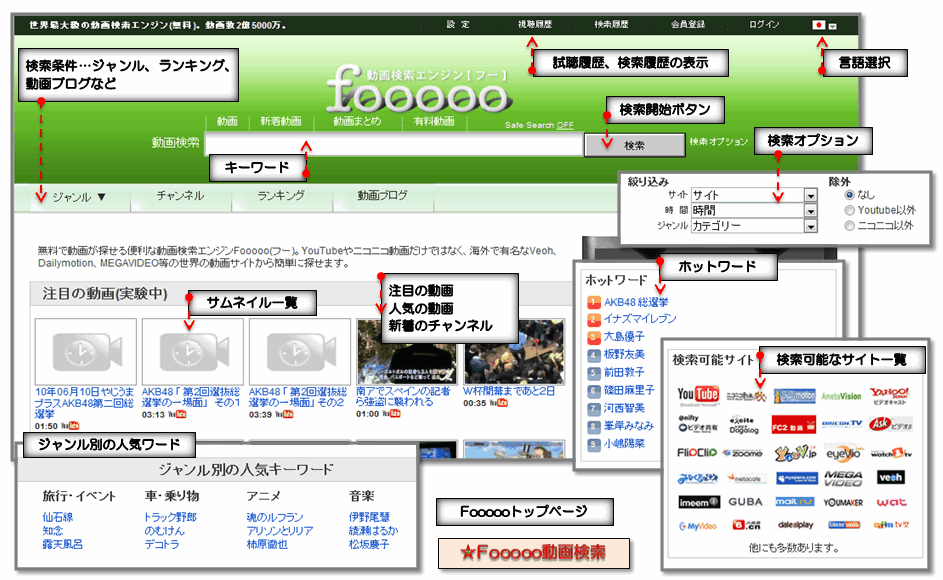The height and width of the screenshot is (580, 943).
Task: Open the AmebaVision site logo
Action: (841, 396)
